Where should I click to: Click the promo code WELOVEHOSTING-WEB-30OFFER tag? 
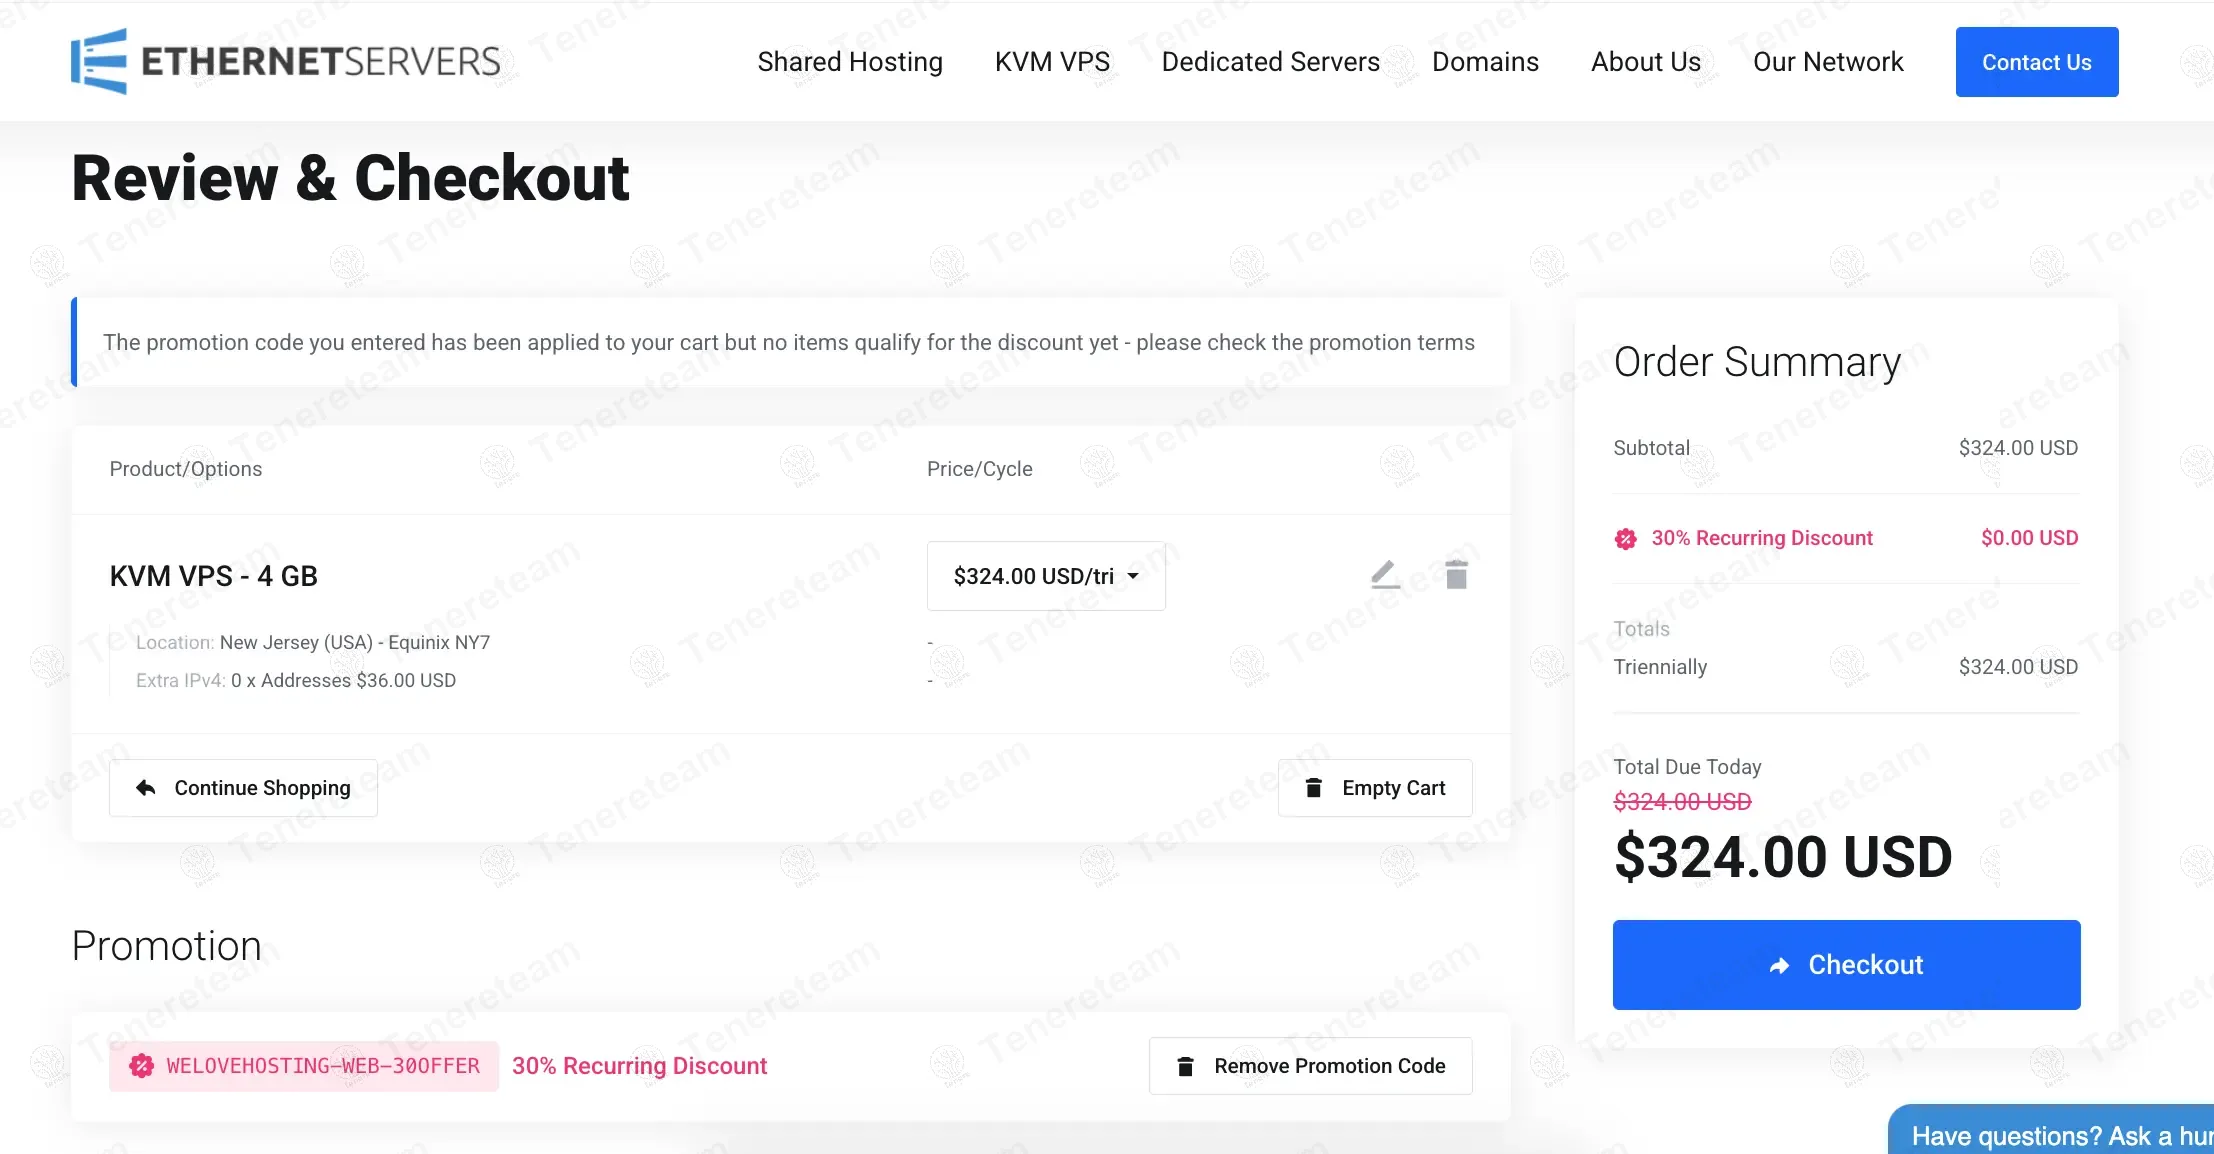(x=304, y=1066)
